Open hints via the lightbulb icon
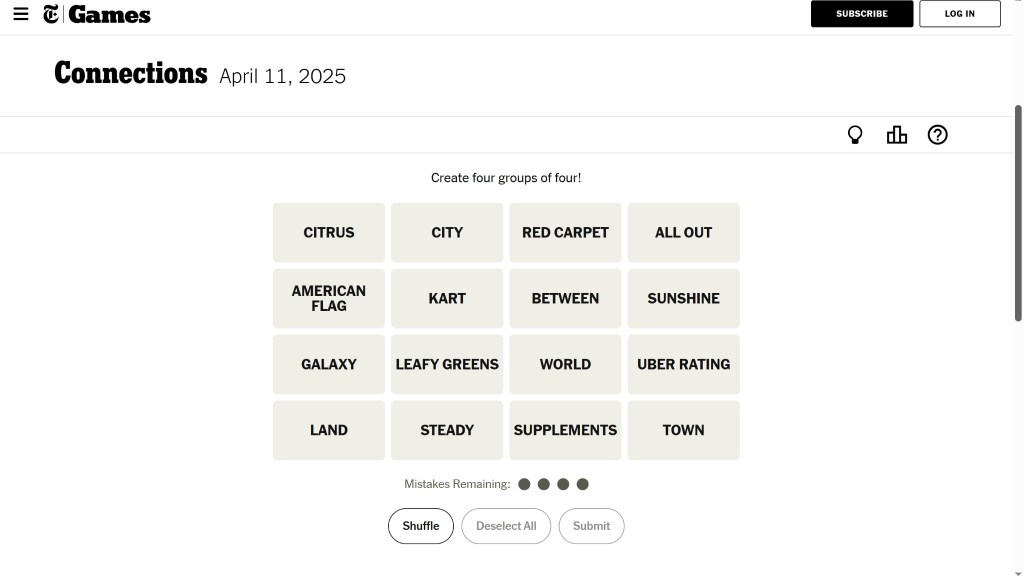 click(855, 135)
